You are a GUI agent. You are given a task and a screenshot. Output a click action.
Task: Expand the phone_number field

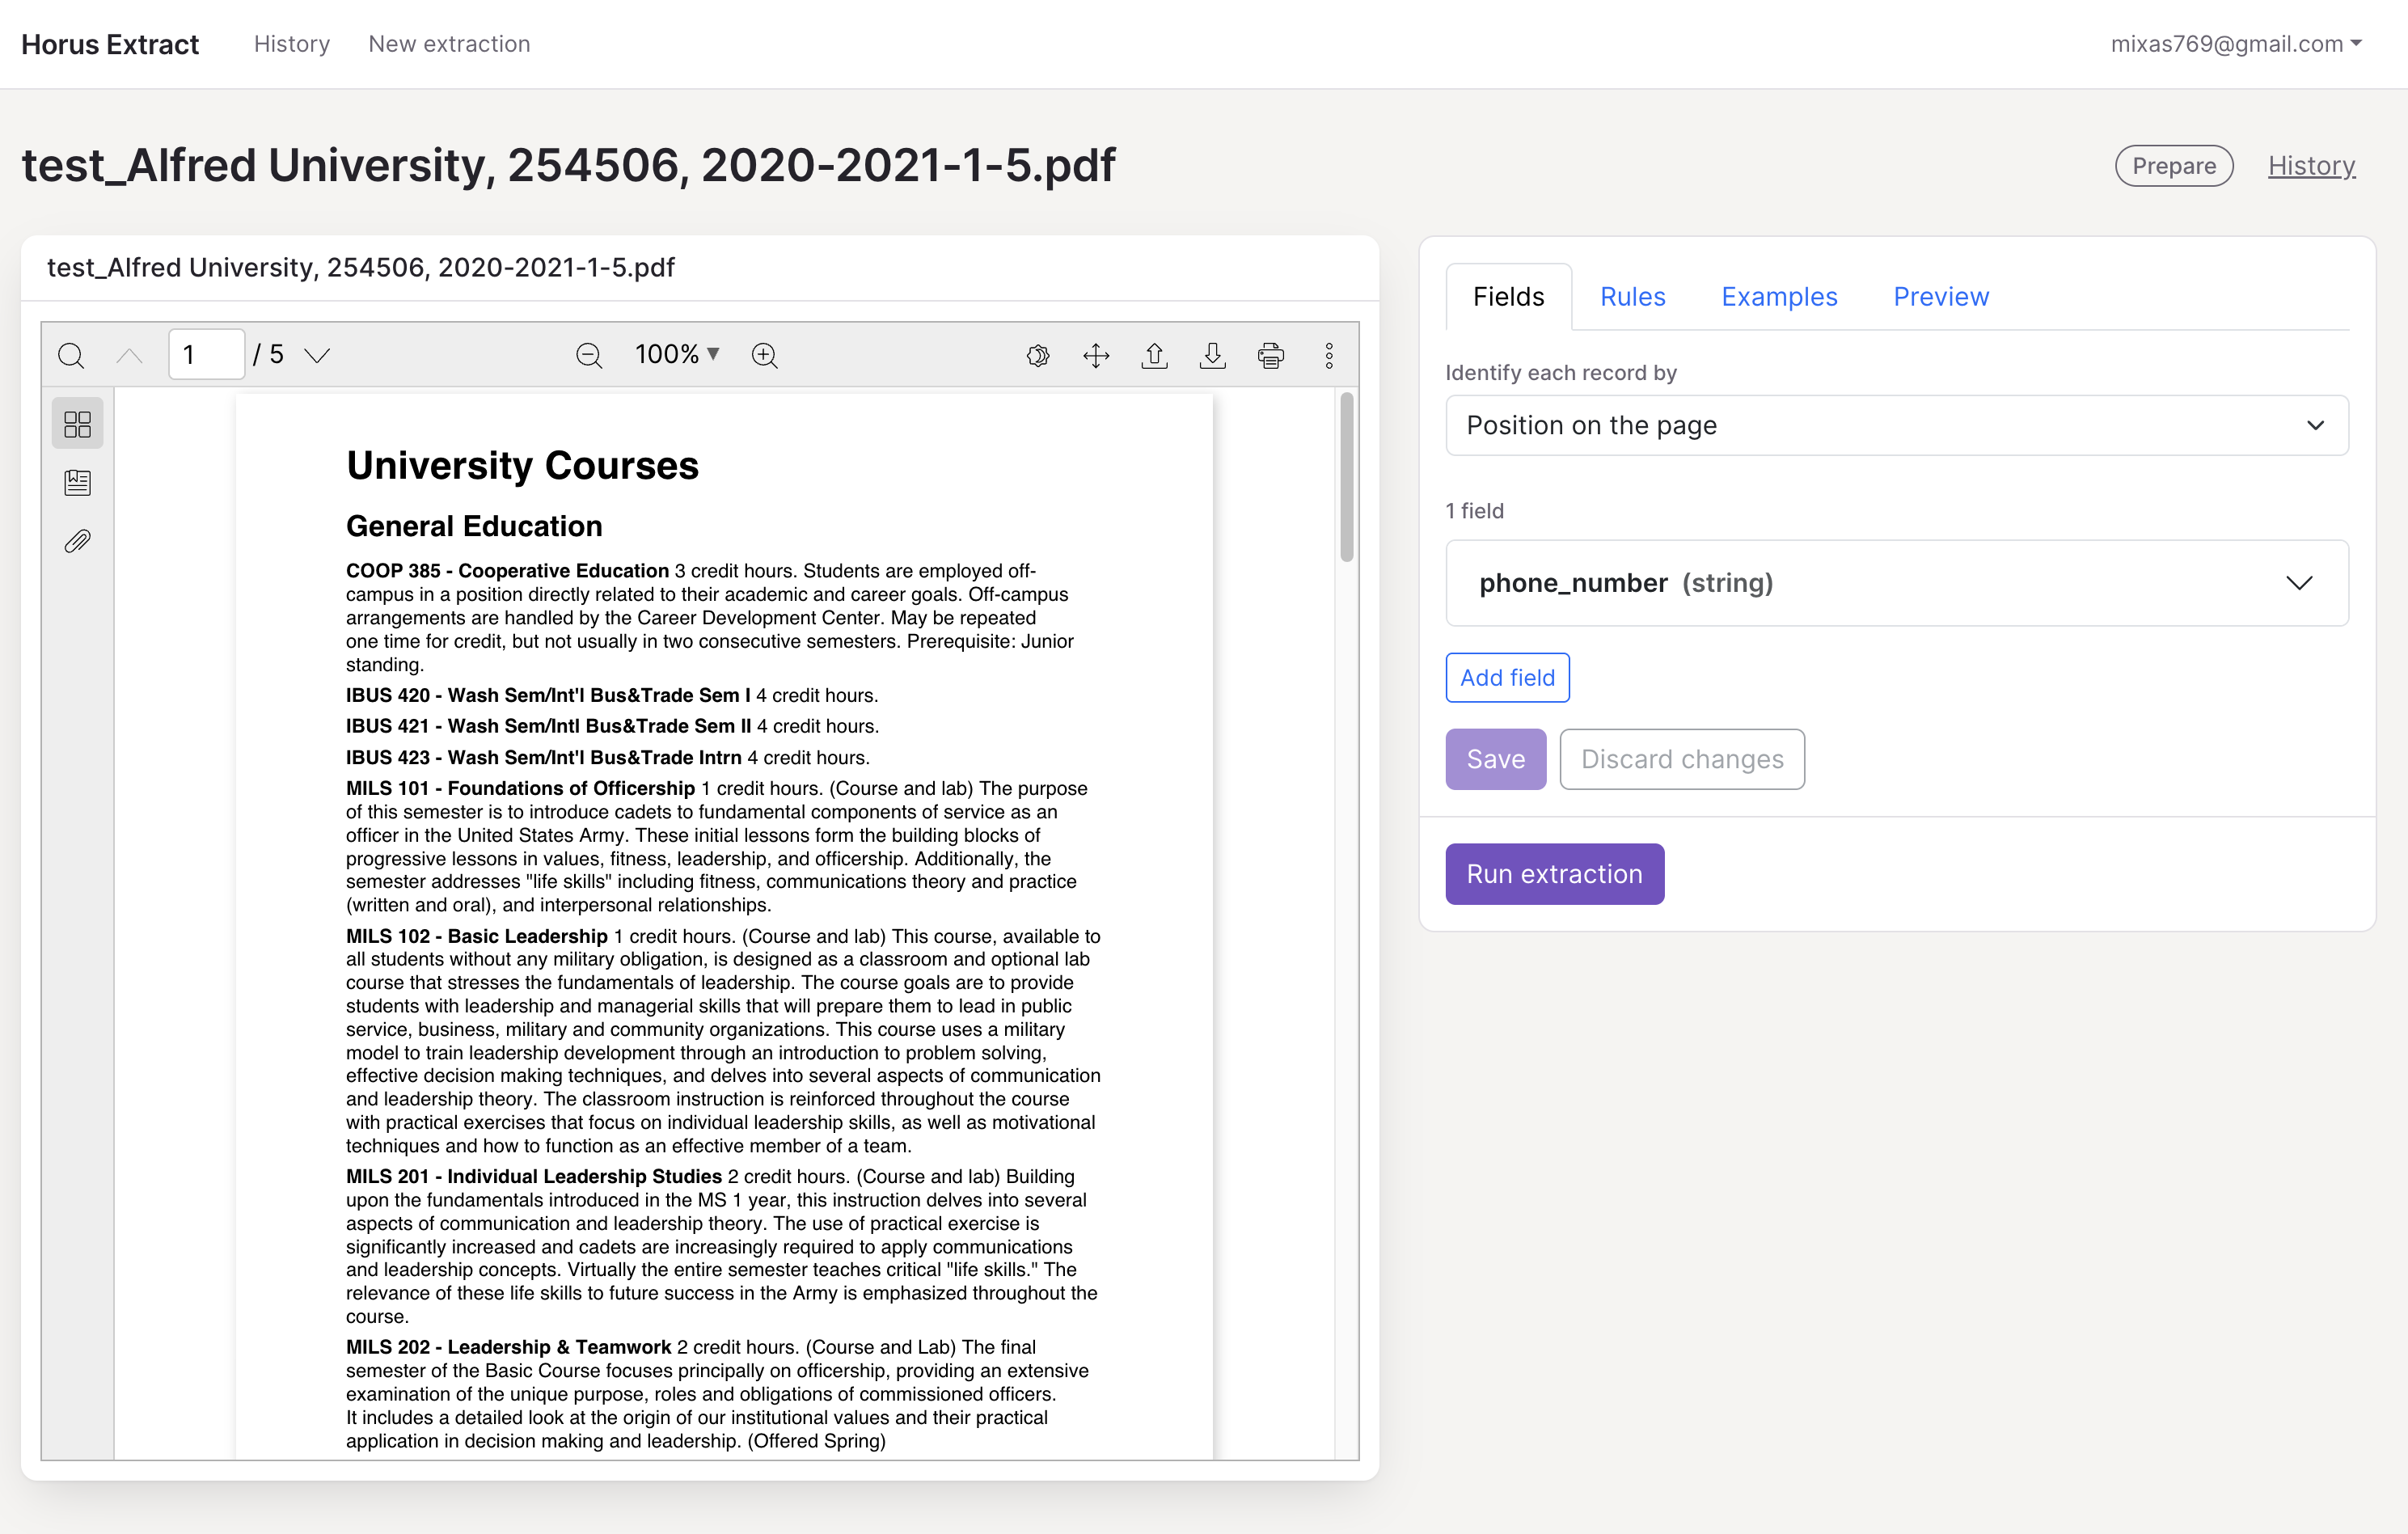point(1896,583)
